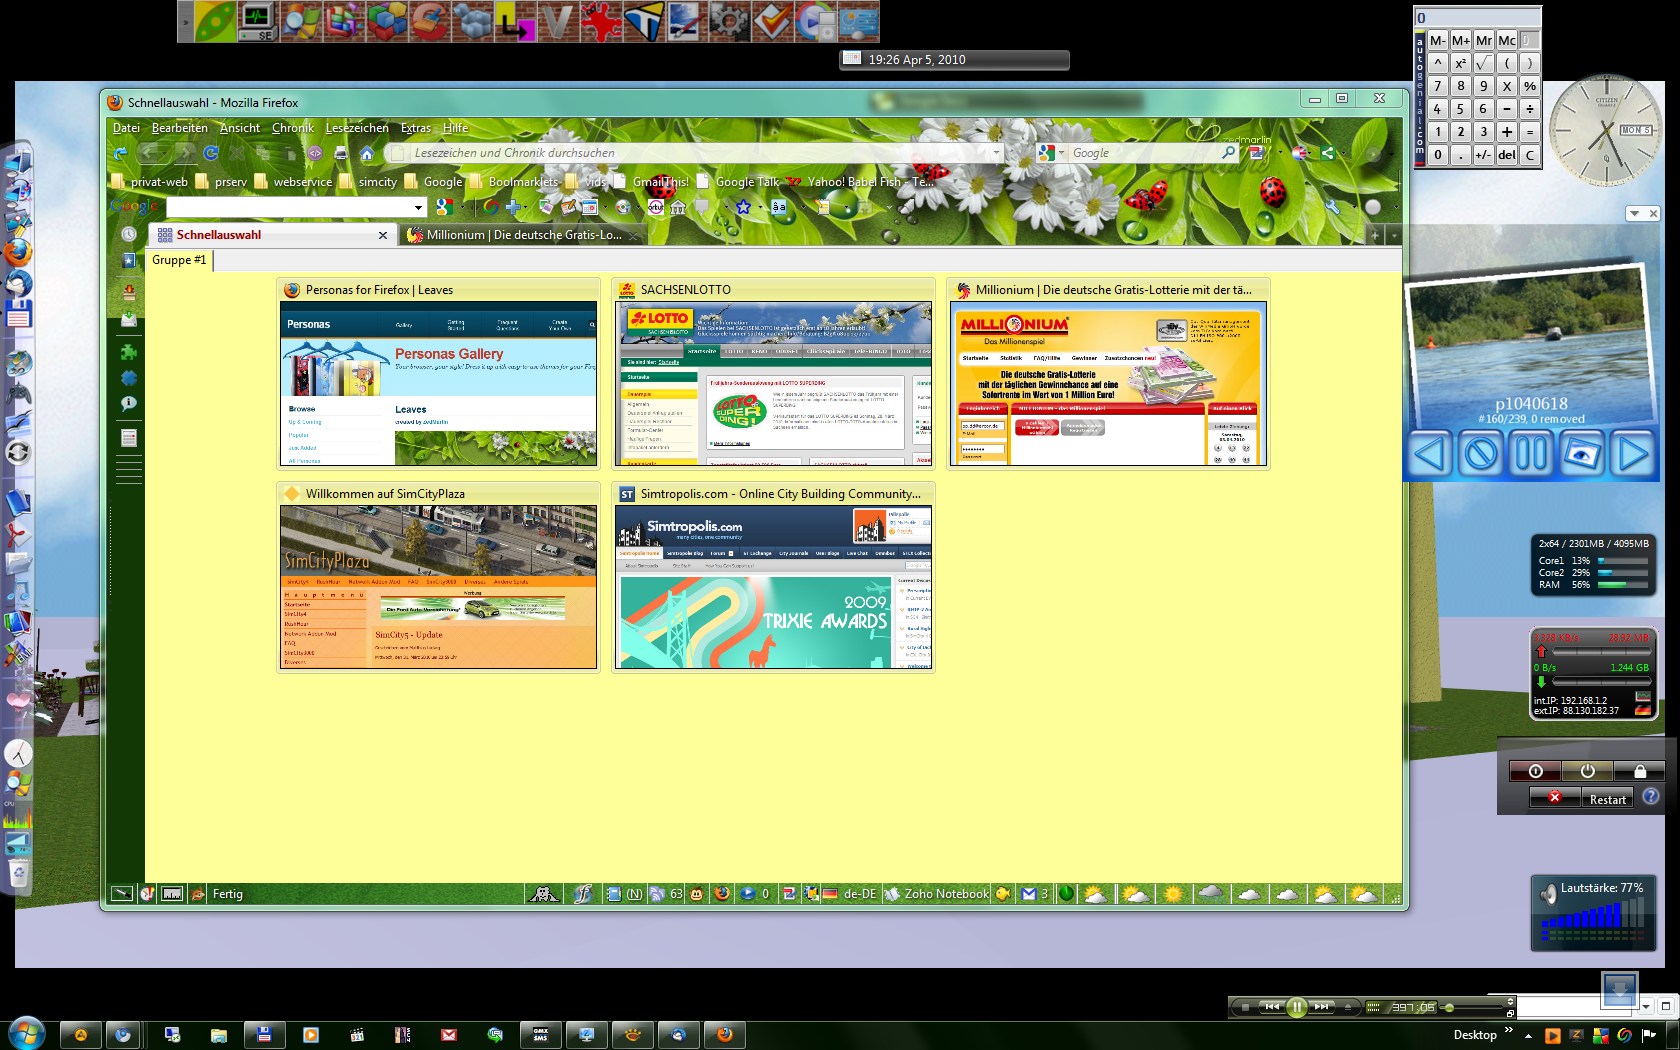Click the Lautstärke volume level bars
This screenshot has width=1680, height=1050.
[x=1592, y=918]
